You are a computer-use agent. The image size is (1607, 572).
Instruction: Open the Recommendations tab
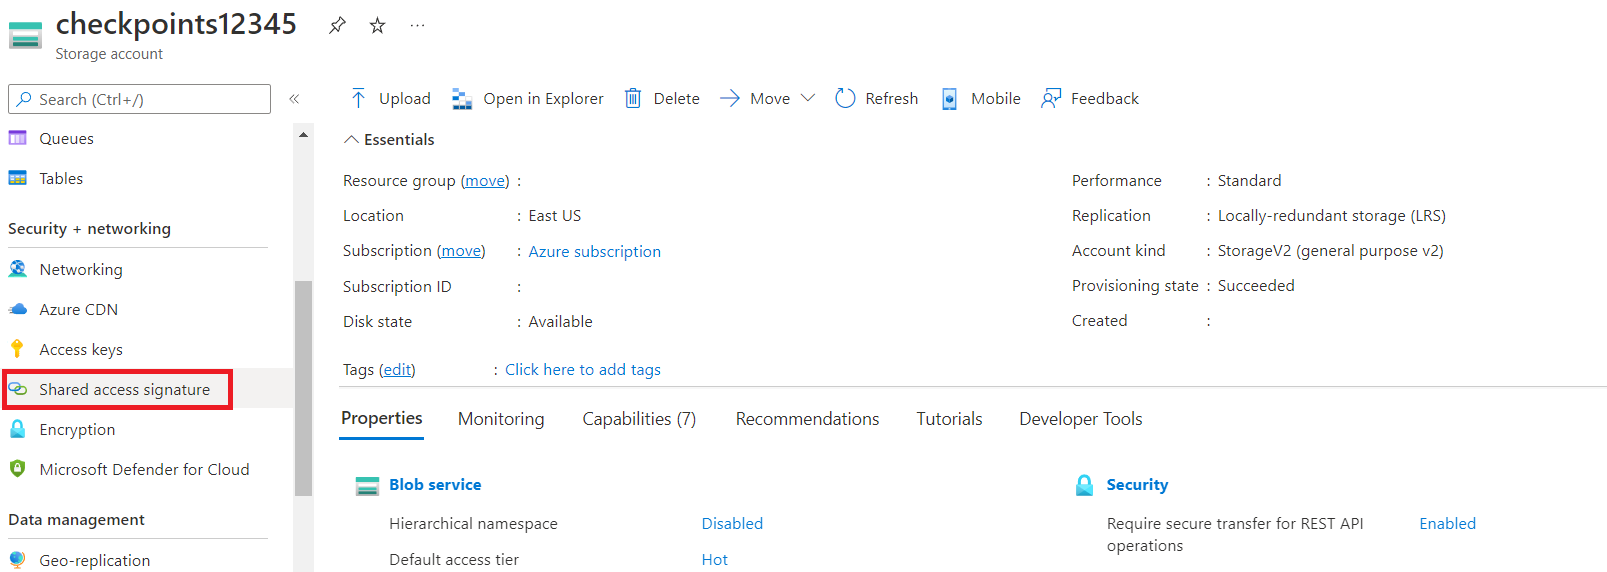click(x=808, y=419)
